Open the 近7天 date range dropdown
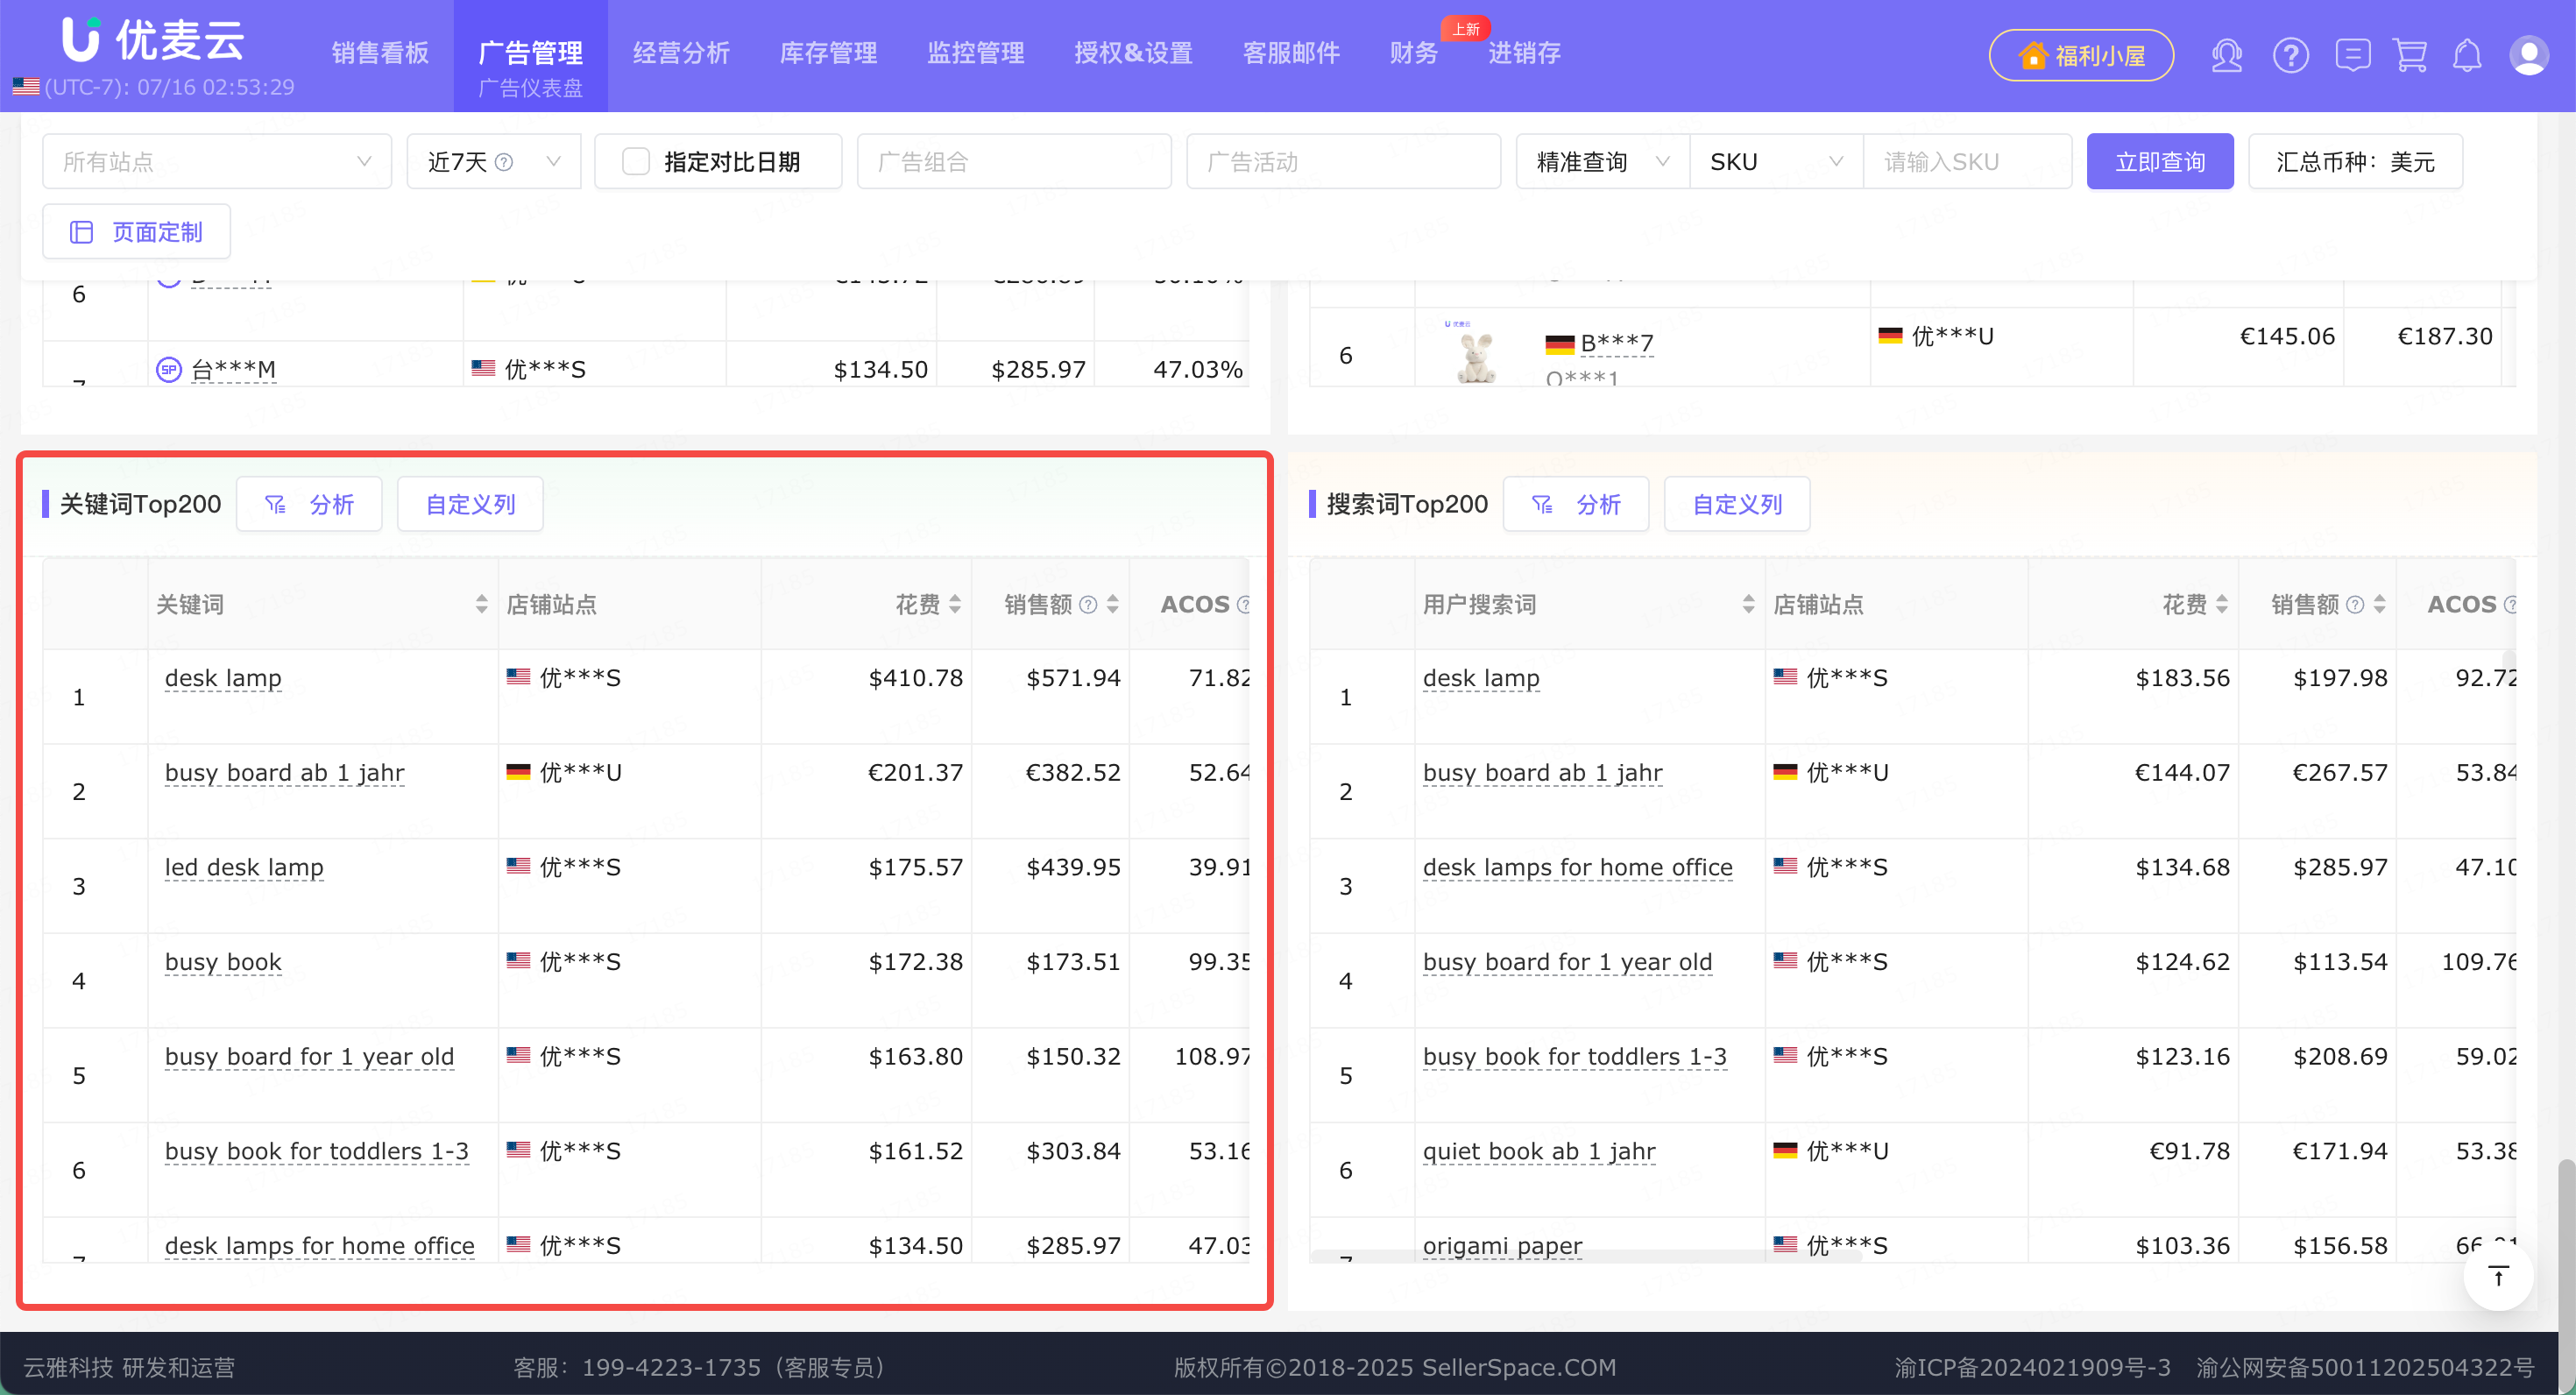Image resolution: width=2576 pixels, height=1395 pixels. (x=494, y=161)
